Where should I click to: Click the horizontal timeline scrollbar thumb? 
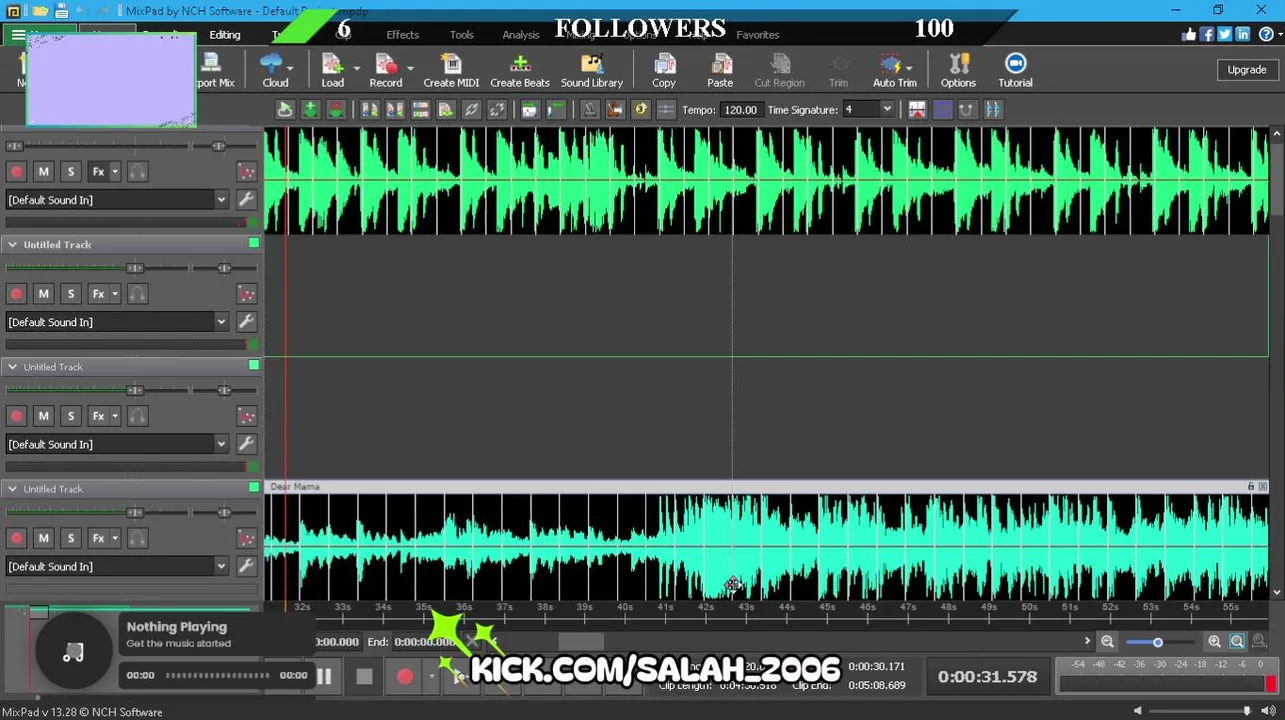[581, 641]
